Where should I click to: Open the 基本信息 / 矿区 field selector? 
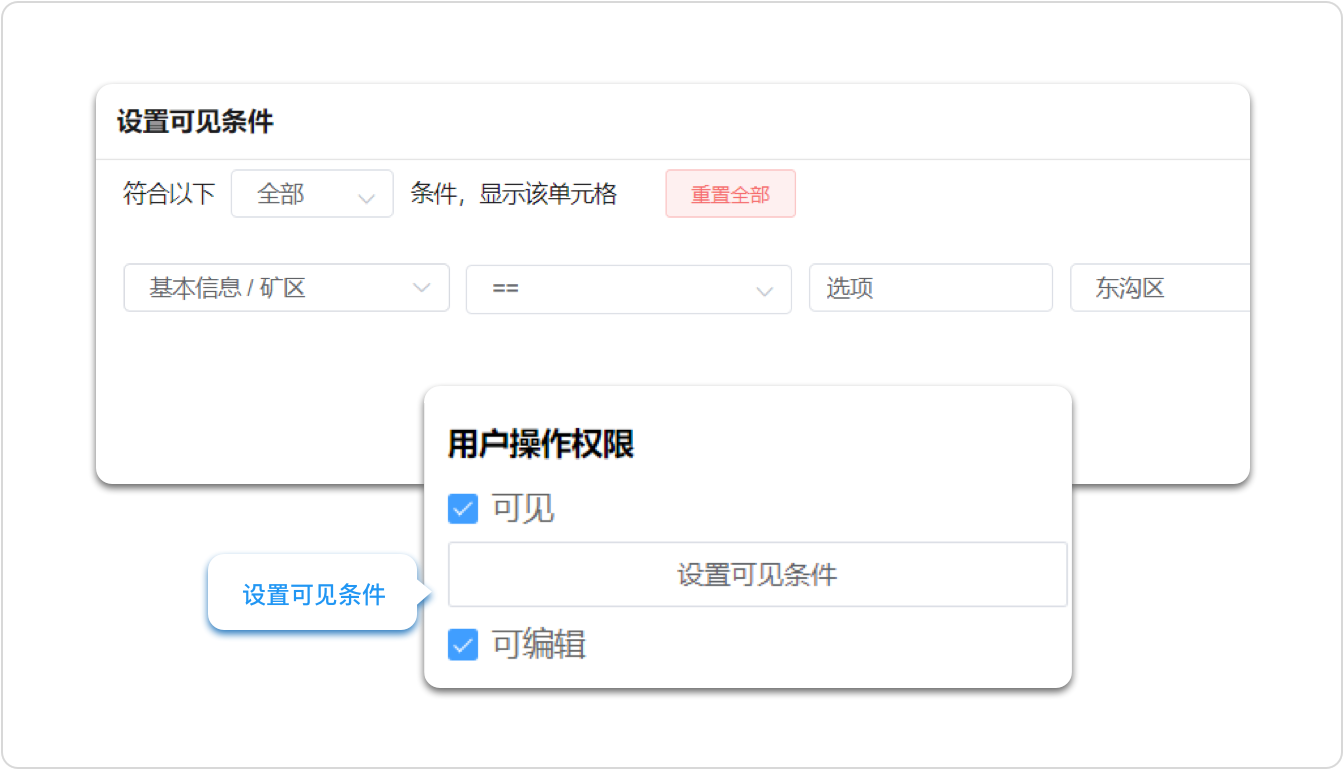click(x=270, y=288)
